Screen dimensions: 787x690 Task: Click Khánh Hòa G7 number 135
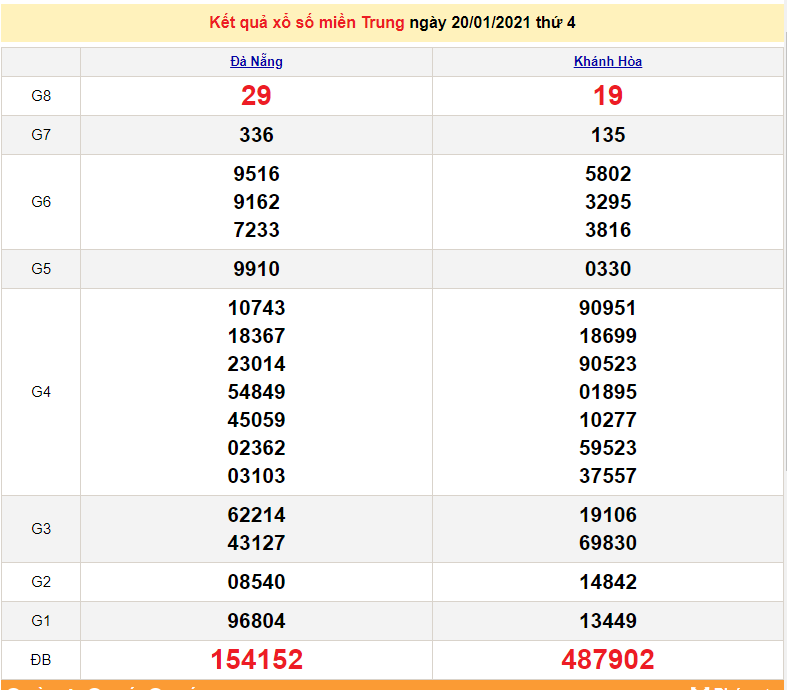coord(607,135)
